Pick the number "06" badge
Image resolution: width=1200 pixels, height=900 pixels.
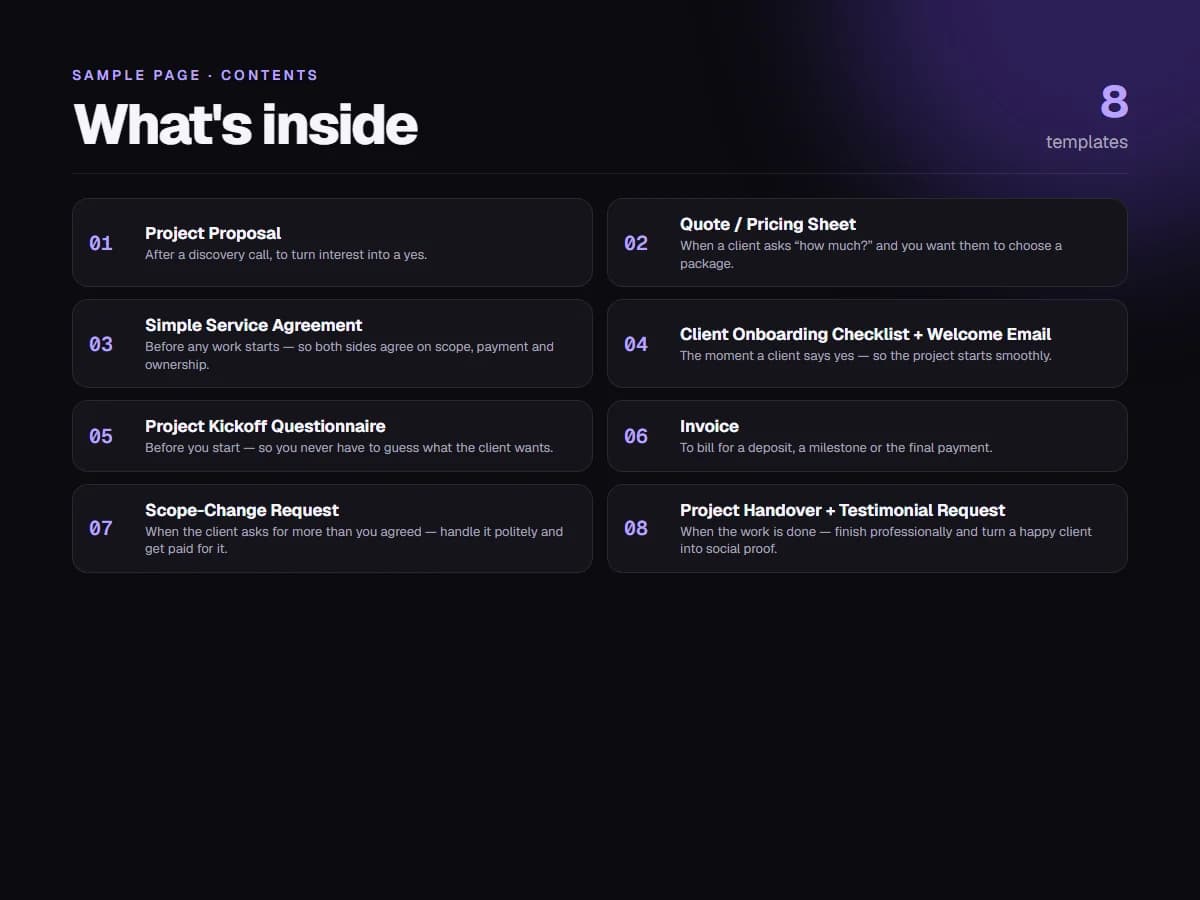coord(636,436)
